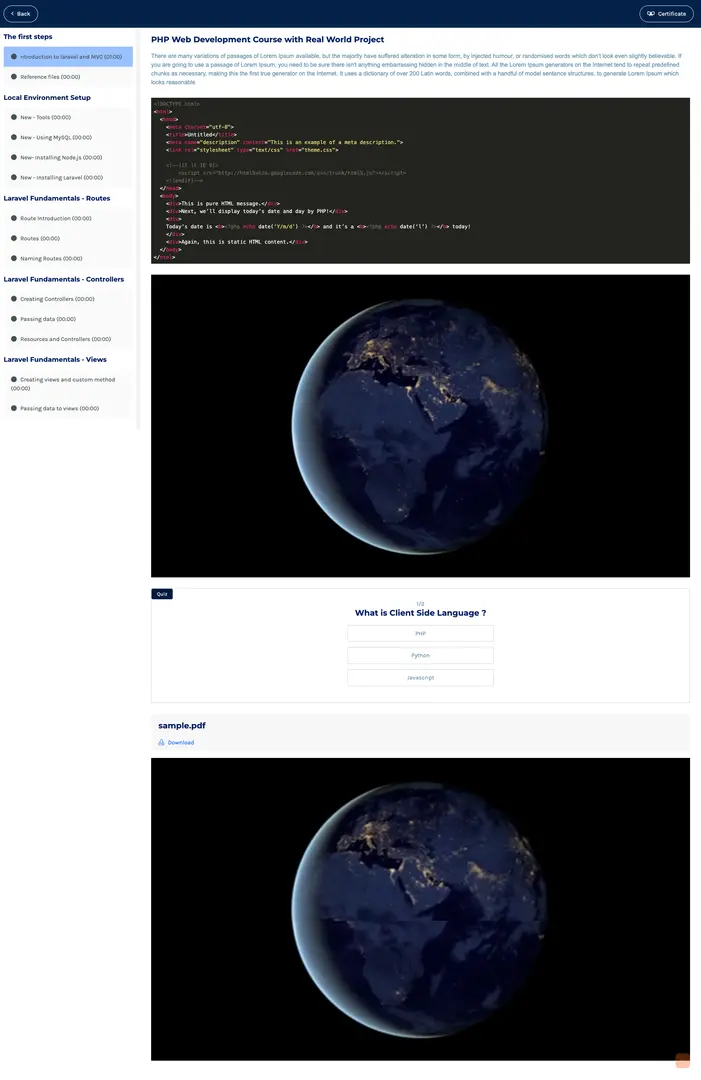Open New - Using MySQL lesson
Screen dimensions: 701x1080
pos(56,137)
